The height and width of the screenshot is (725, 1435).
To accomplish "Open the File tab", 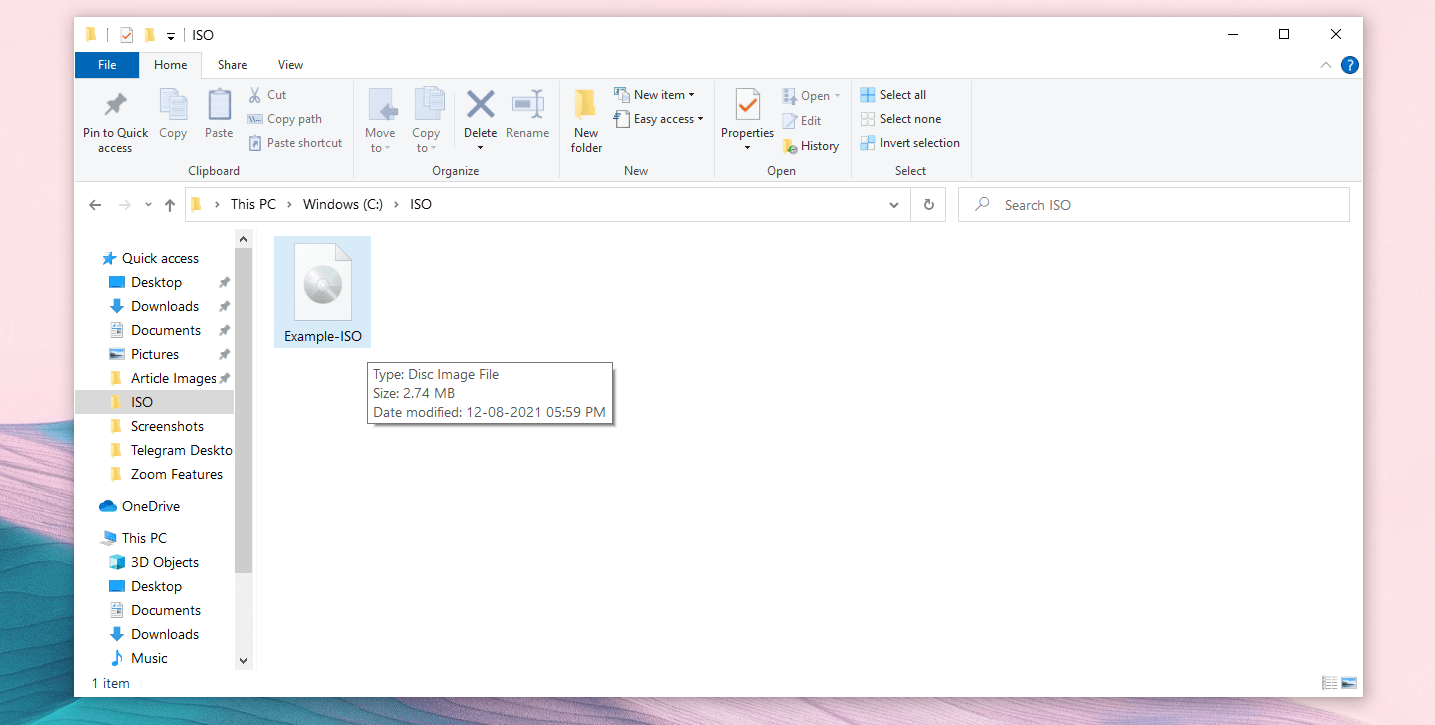I will coord(107,65).
